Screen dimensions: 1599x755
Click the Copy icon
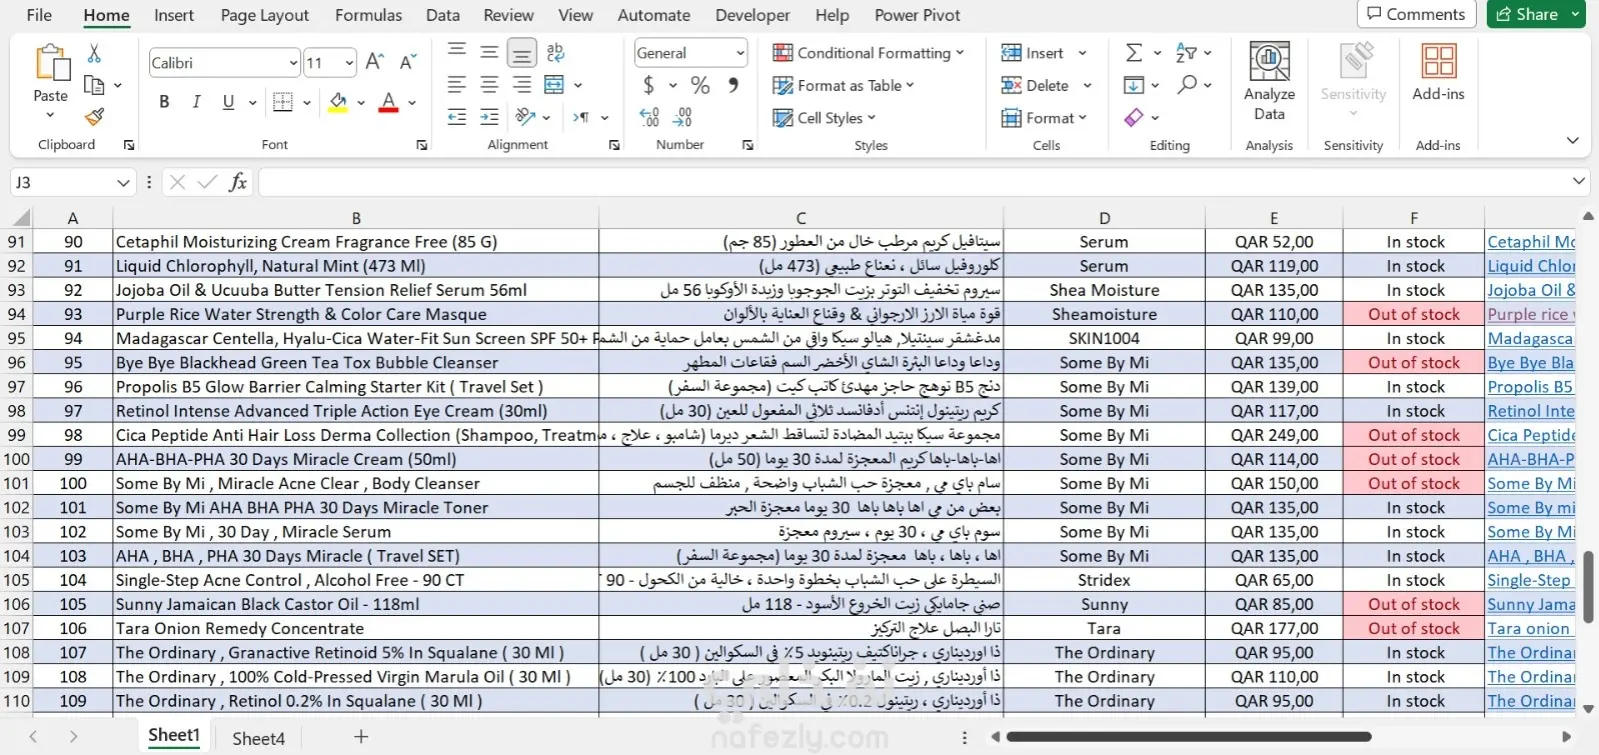tap(94, 85)
